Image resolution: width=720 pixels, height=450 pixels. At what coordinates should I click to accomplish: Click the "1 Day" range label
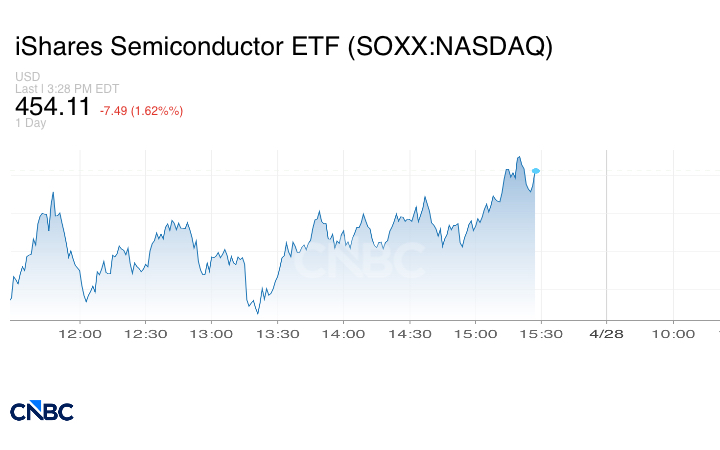click(31, 123)
